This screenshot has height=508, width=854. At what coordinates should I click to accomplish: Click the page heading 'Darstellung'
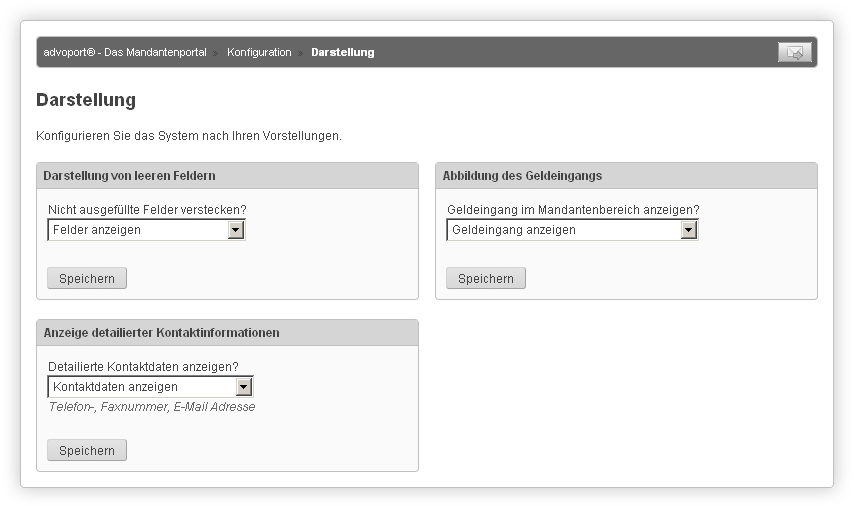[x=86, y=100]
